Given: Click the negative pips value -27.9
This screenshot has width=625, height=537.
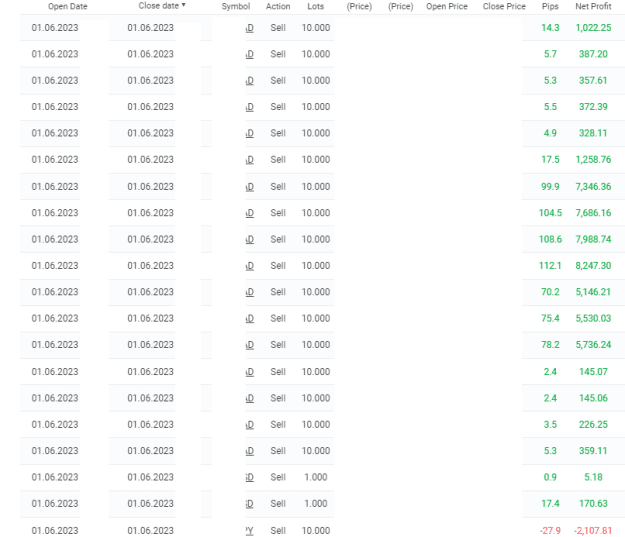Looking at the screenshot, I should pyautogui.click(x=550, y=531).
